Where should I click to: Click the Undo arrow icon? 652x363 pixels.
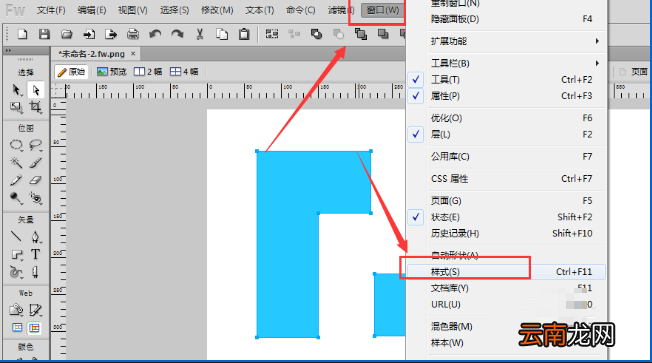pyautogui.click(x=155, y=34)
